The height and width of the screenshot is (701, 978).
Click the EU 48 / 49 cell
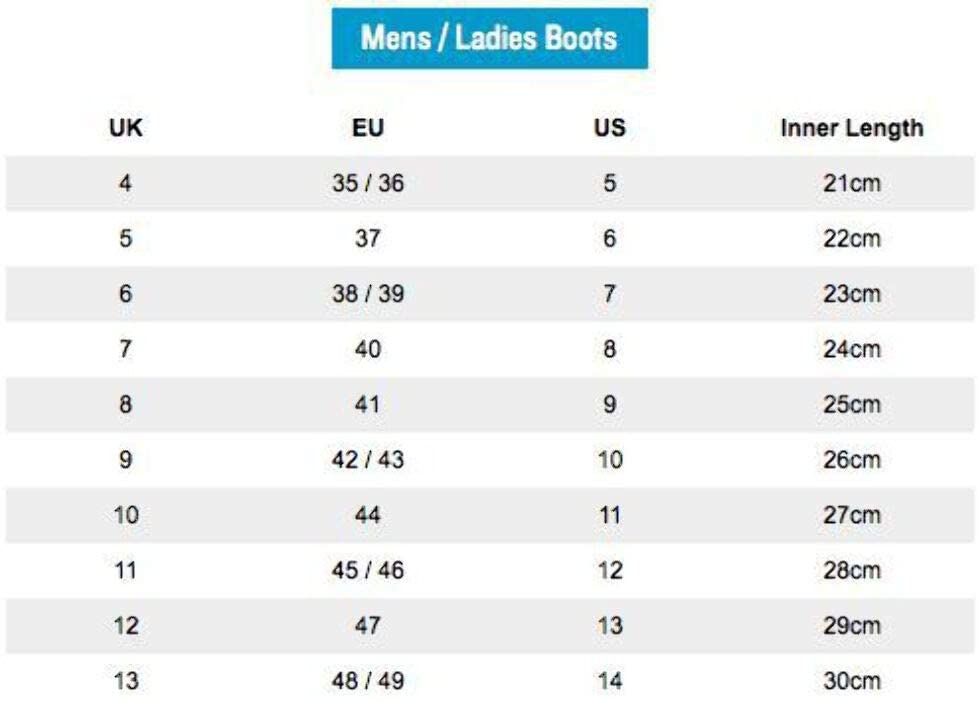point(368,681)
